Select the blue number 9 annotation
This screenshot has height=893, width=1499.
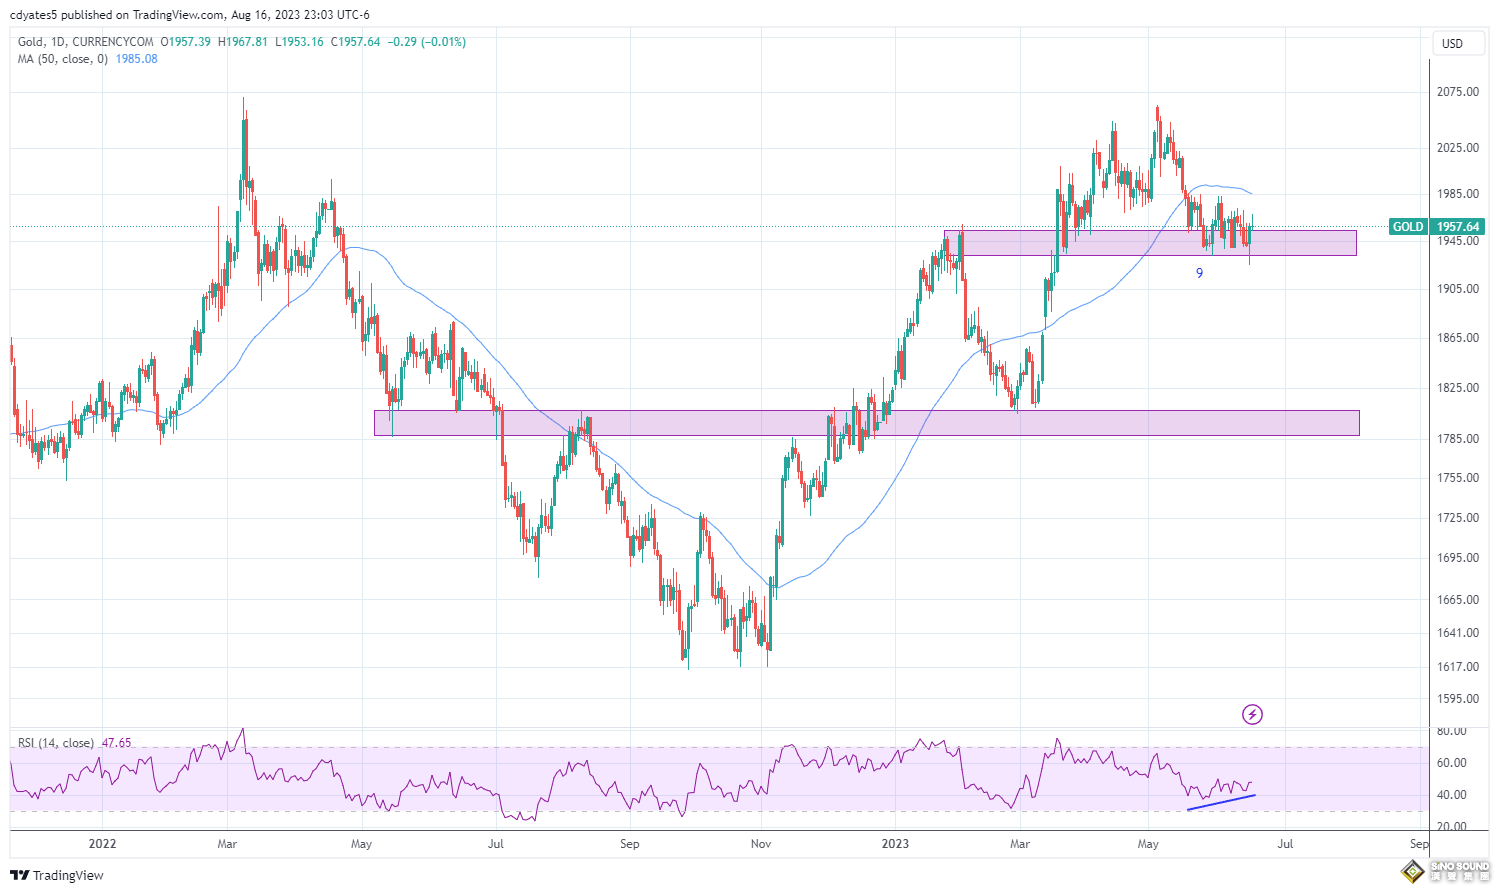tap(1200, 273)
